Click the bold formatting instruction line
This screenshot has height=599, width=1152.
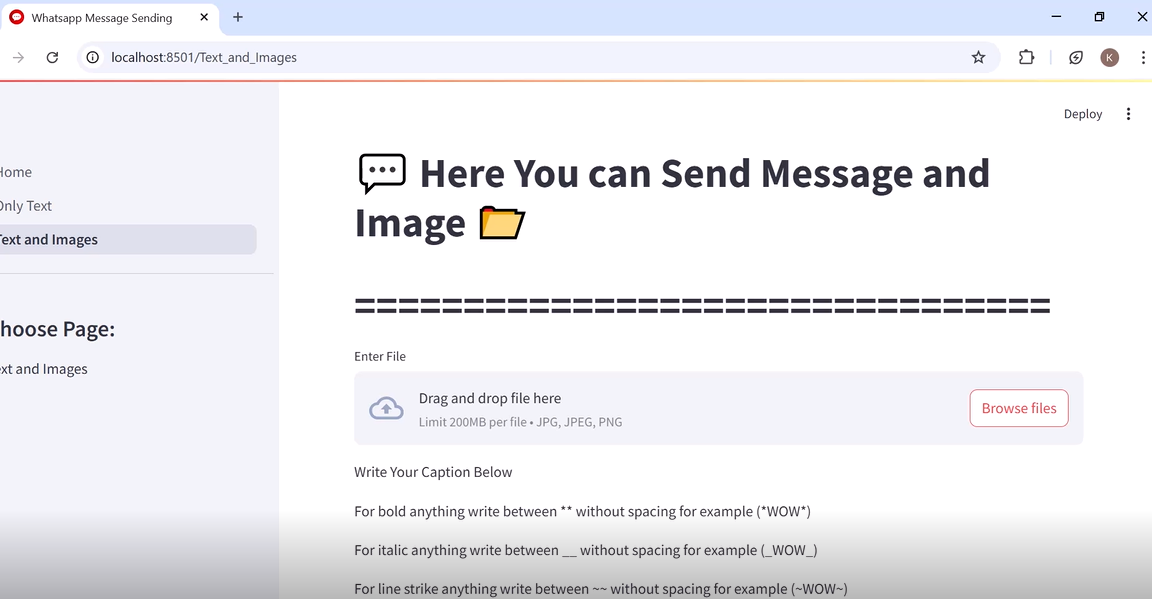(582, 512)
